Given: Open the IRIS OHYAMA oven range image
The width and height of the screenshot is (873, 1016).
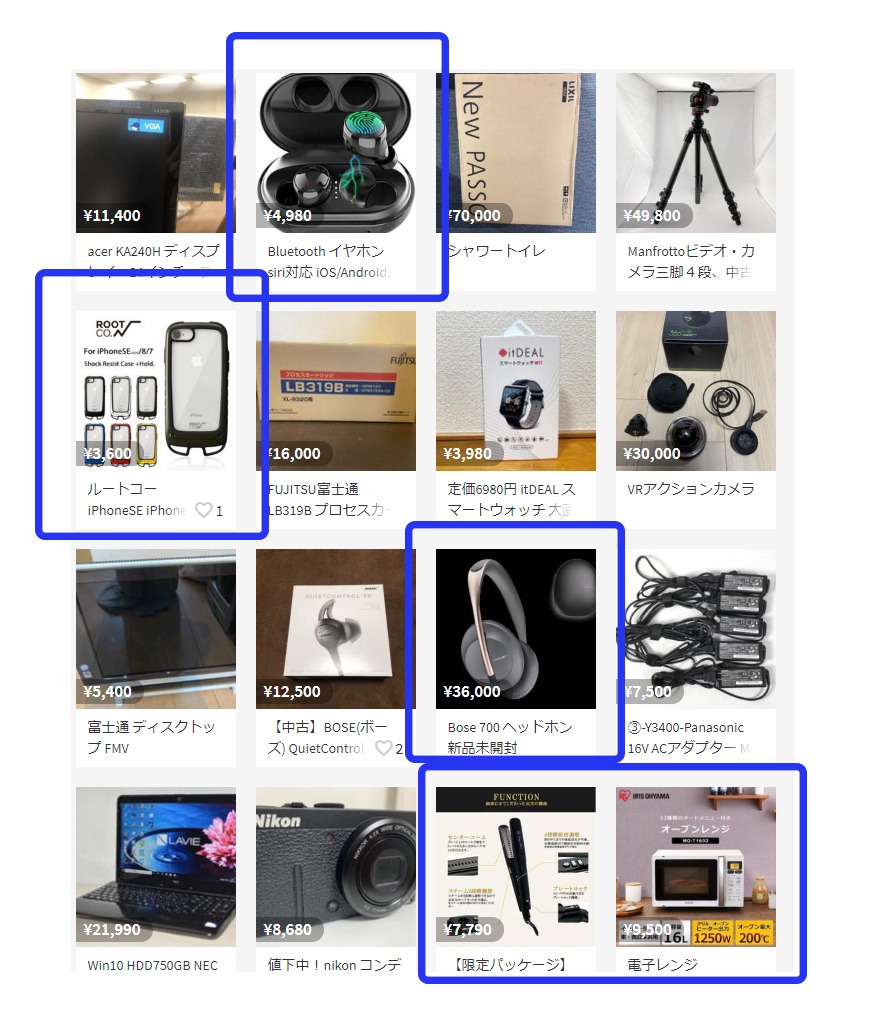Looking at the screenshot, I should click(695, 867).
